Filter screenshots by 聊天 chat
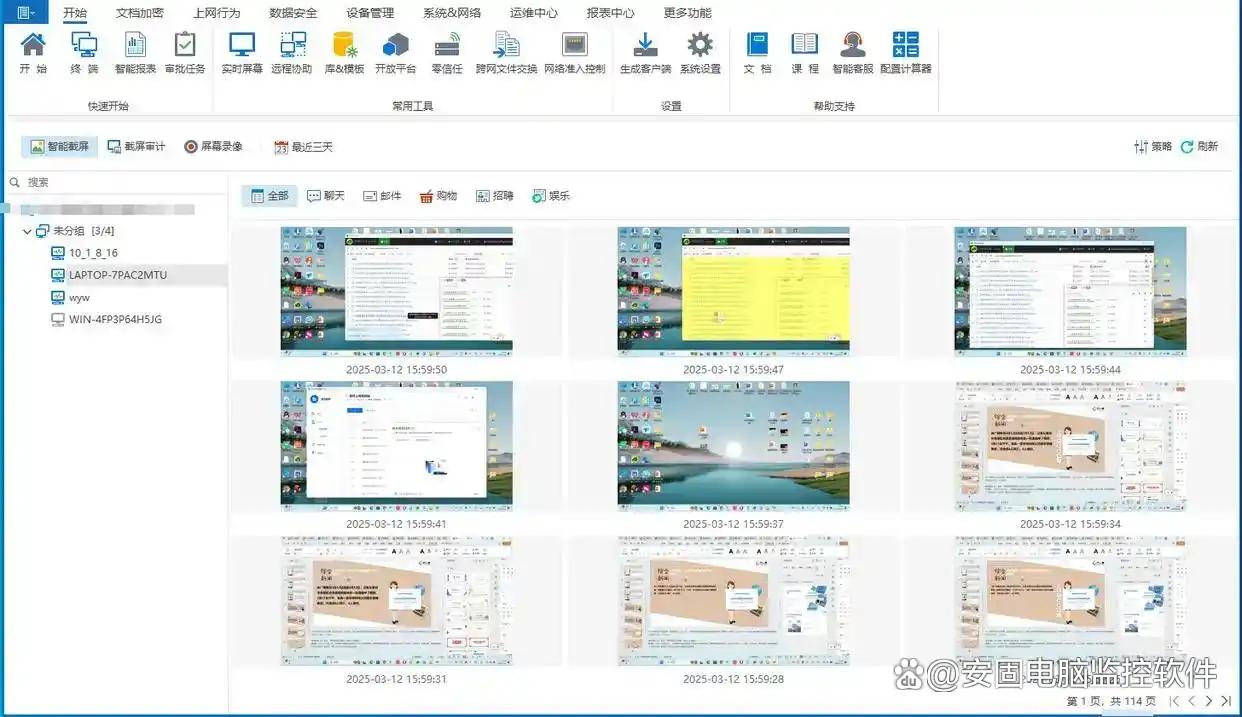Image resolution: width=1242 pixels, height=717 pixels. (x=325, y=196)
